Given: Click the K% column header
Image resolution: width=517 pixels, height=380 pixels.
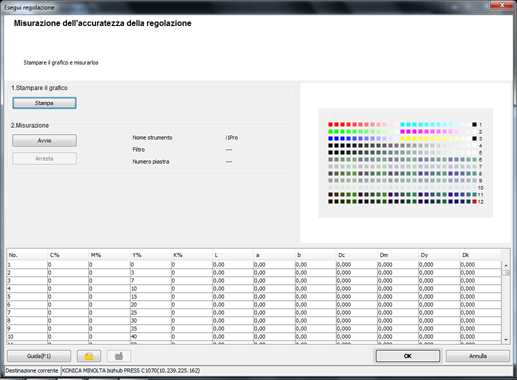Looking at the screenshot, I should [x=192, y=255].
